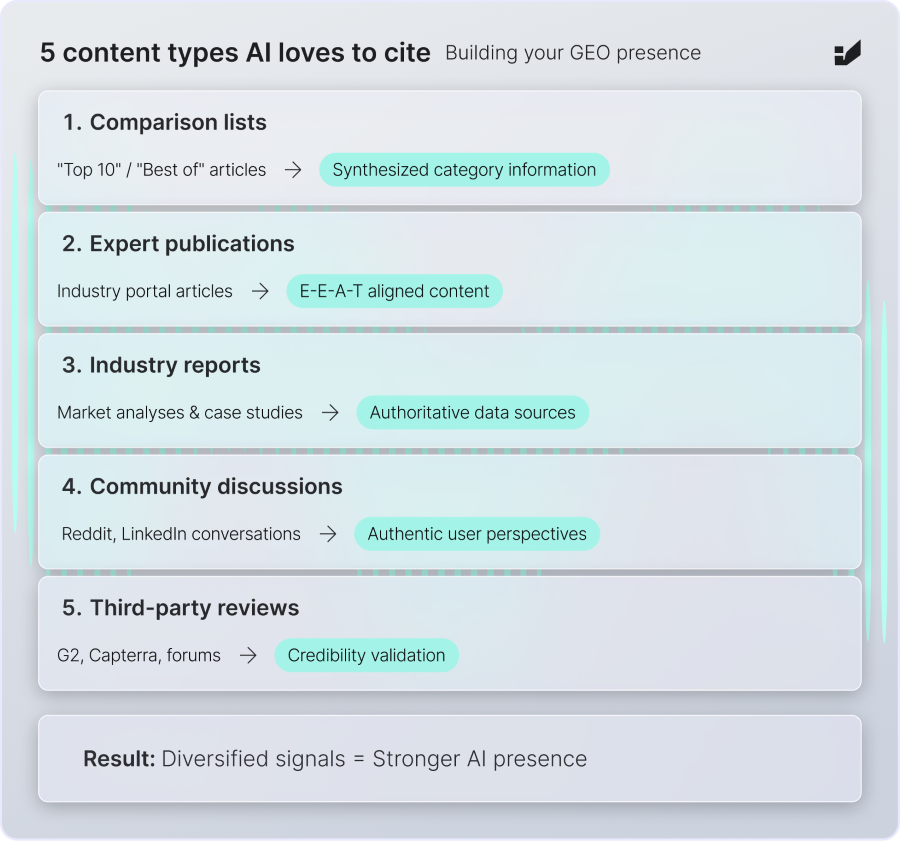The image size is (900, 841).
Task: Click the "Top 10" / "Best of" articles text
Action: [162, 170]
